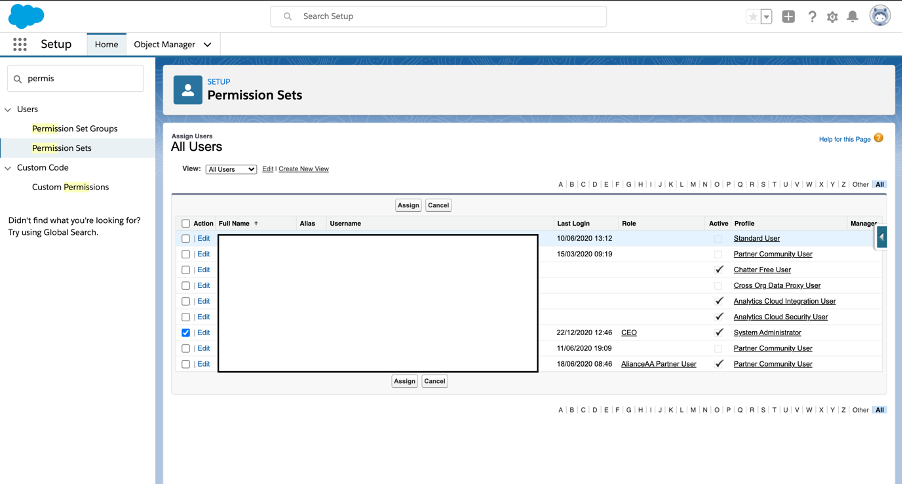Sort by the Role column header
The image size is (902, 484).
pyautogui.click(x=629, y=223)
